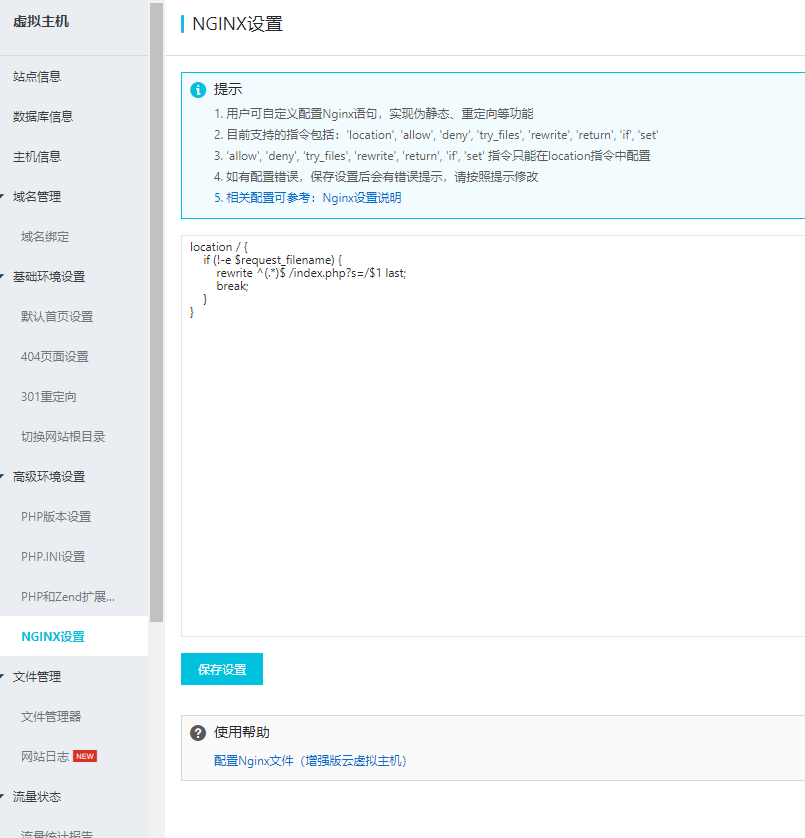Open the 数据库信息 sidebar item
Screen dimensions: 805x838
pyautogui.click(x=43, y=117)
